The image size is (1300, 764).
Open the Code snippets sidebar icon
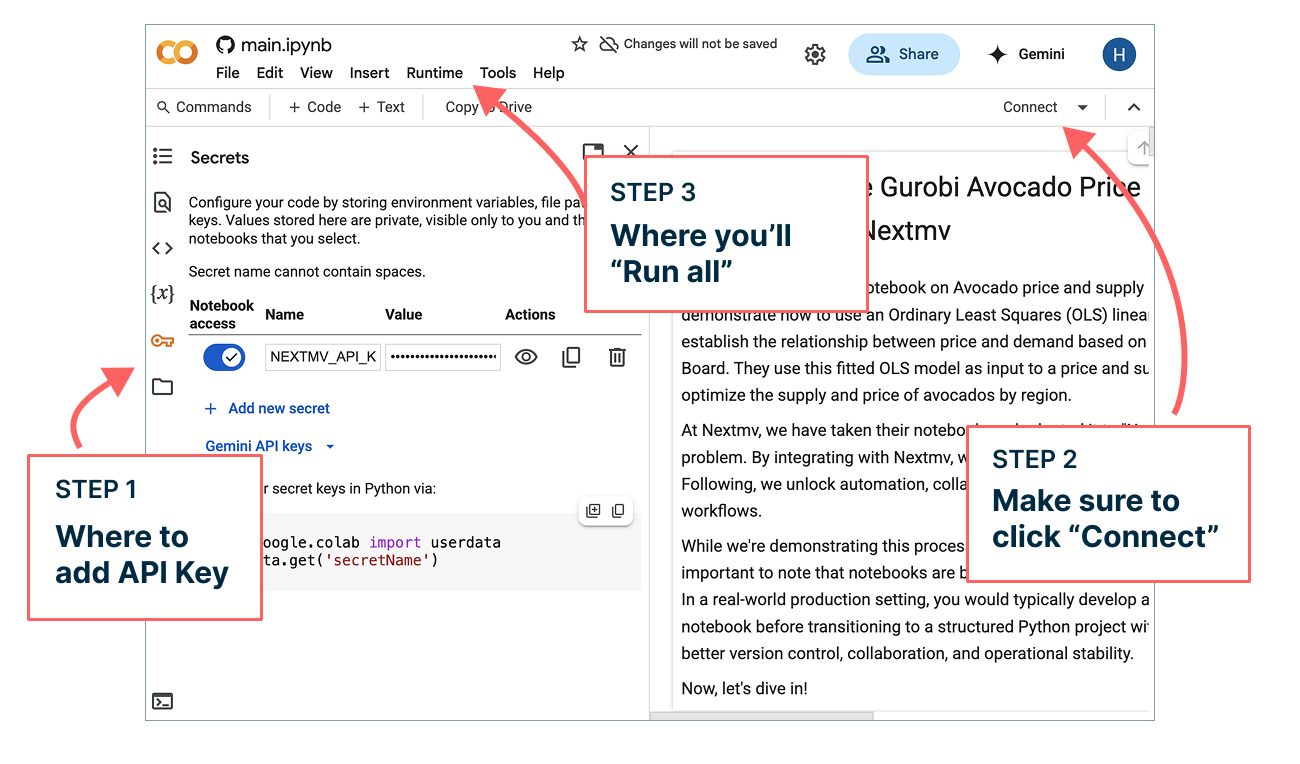pos(162,248)
